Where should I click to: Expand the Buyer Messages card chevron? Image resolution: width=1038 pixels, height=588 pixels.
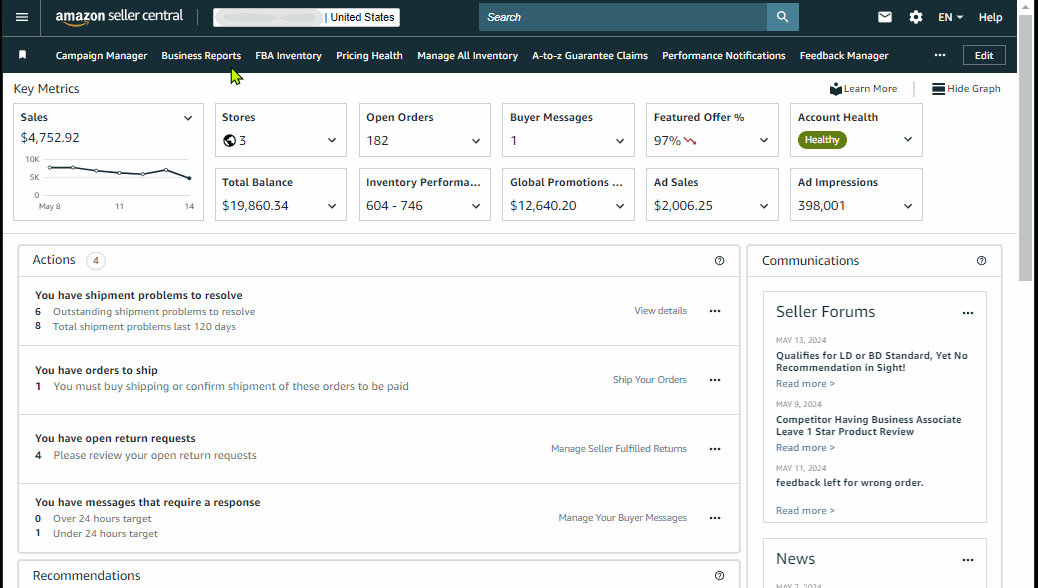click(620, 140)
